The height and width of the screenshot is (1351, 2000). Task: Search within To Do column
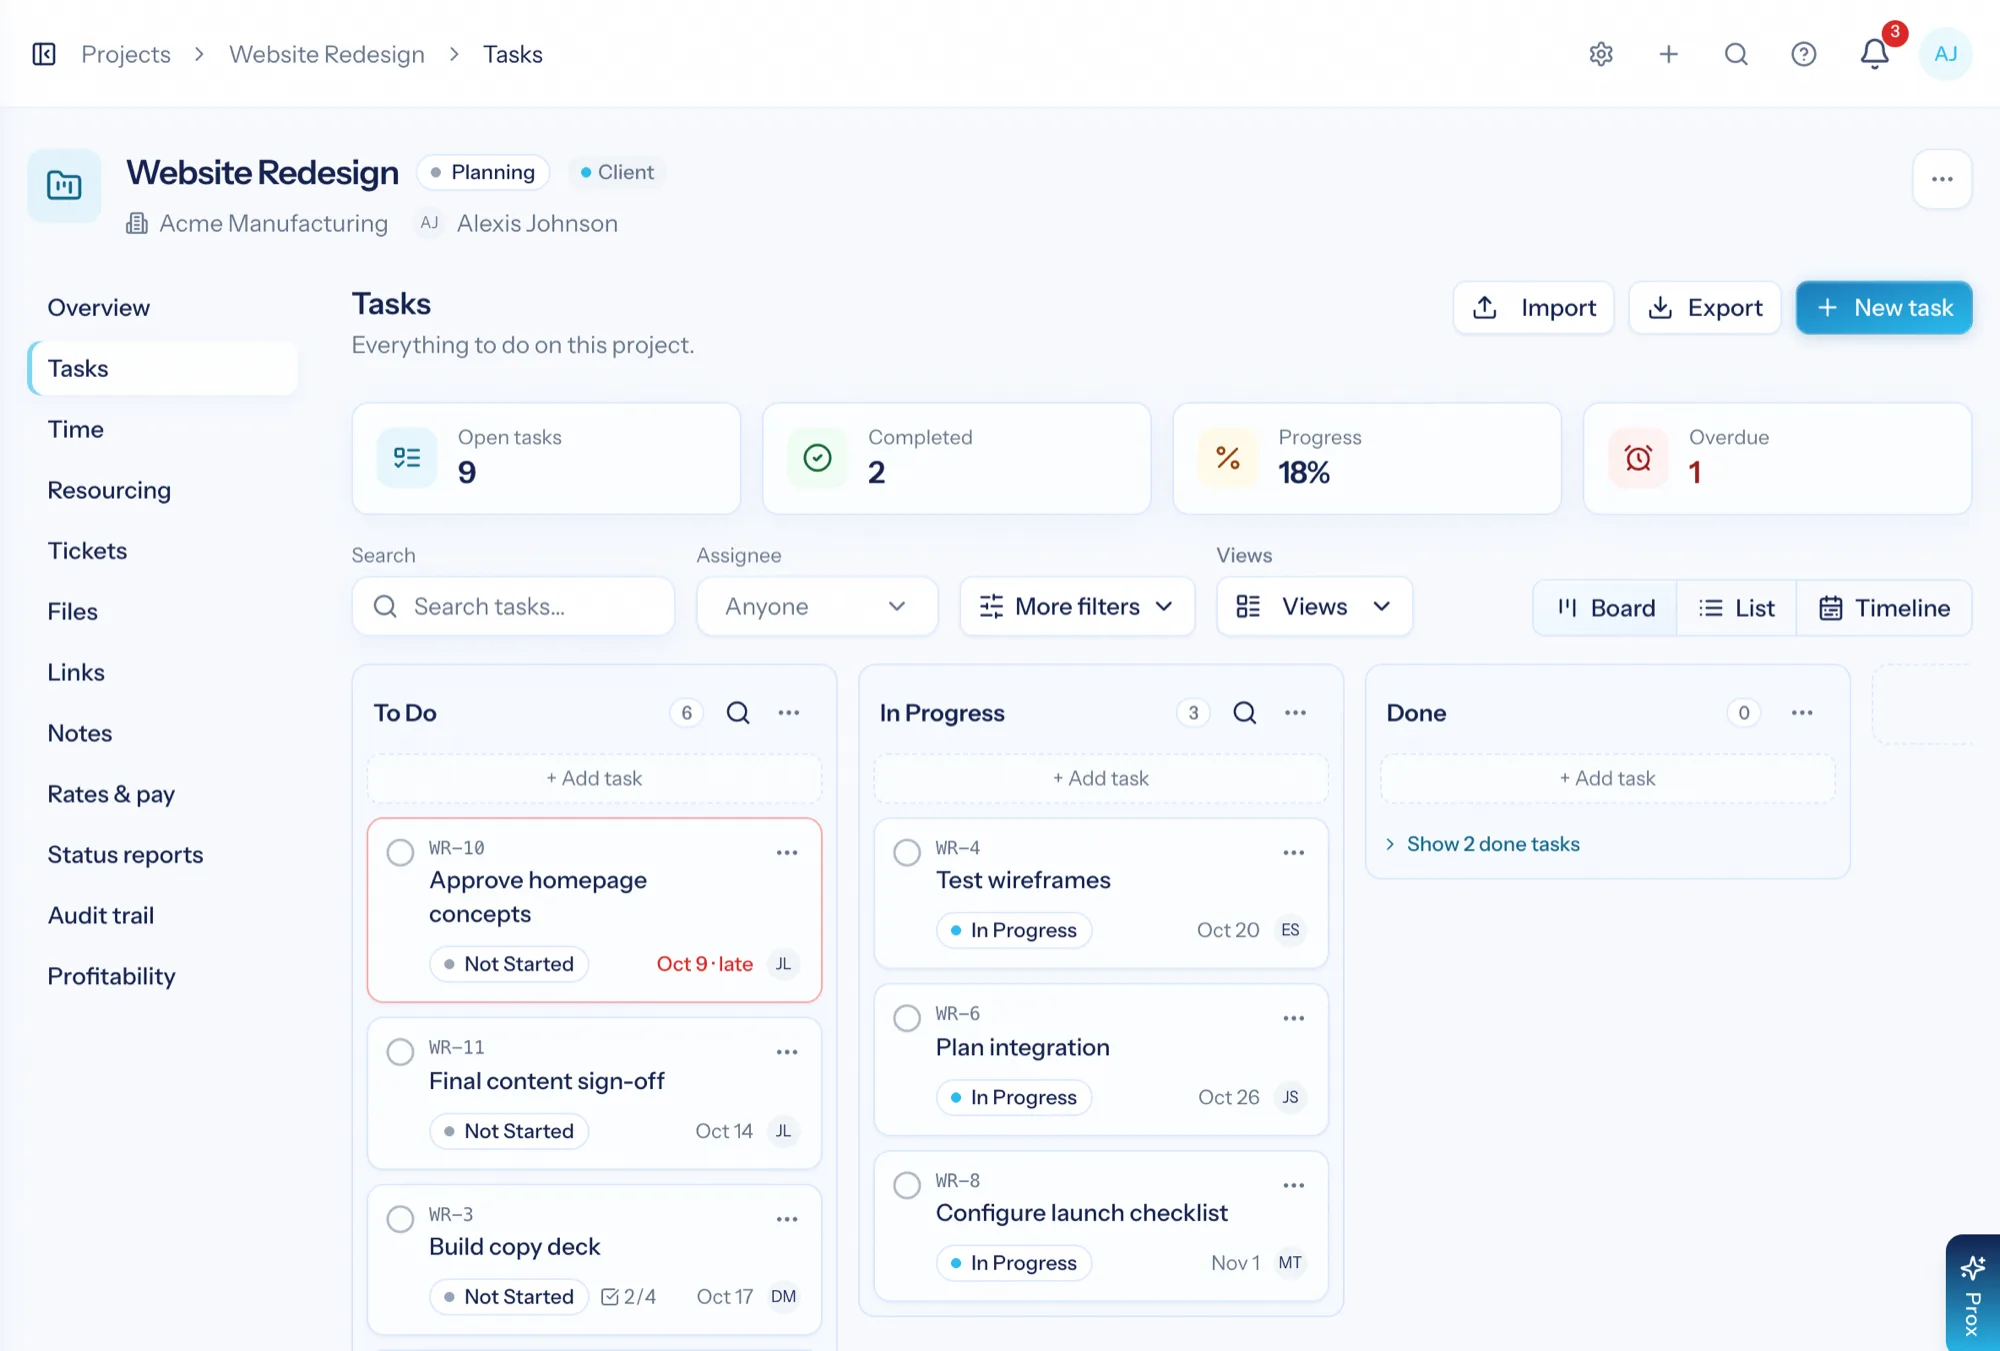click(x=738, y=713)
